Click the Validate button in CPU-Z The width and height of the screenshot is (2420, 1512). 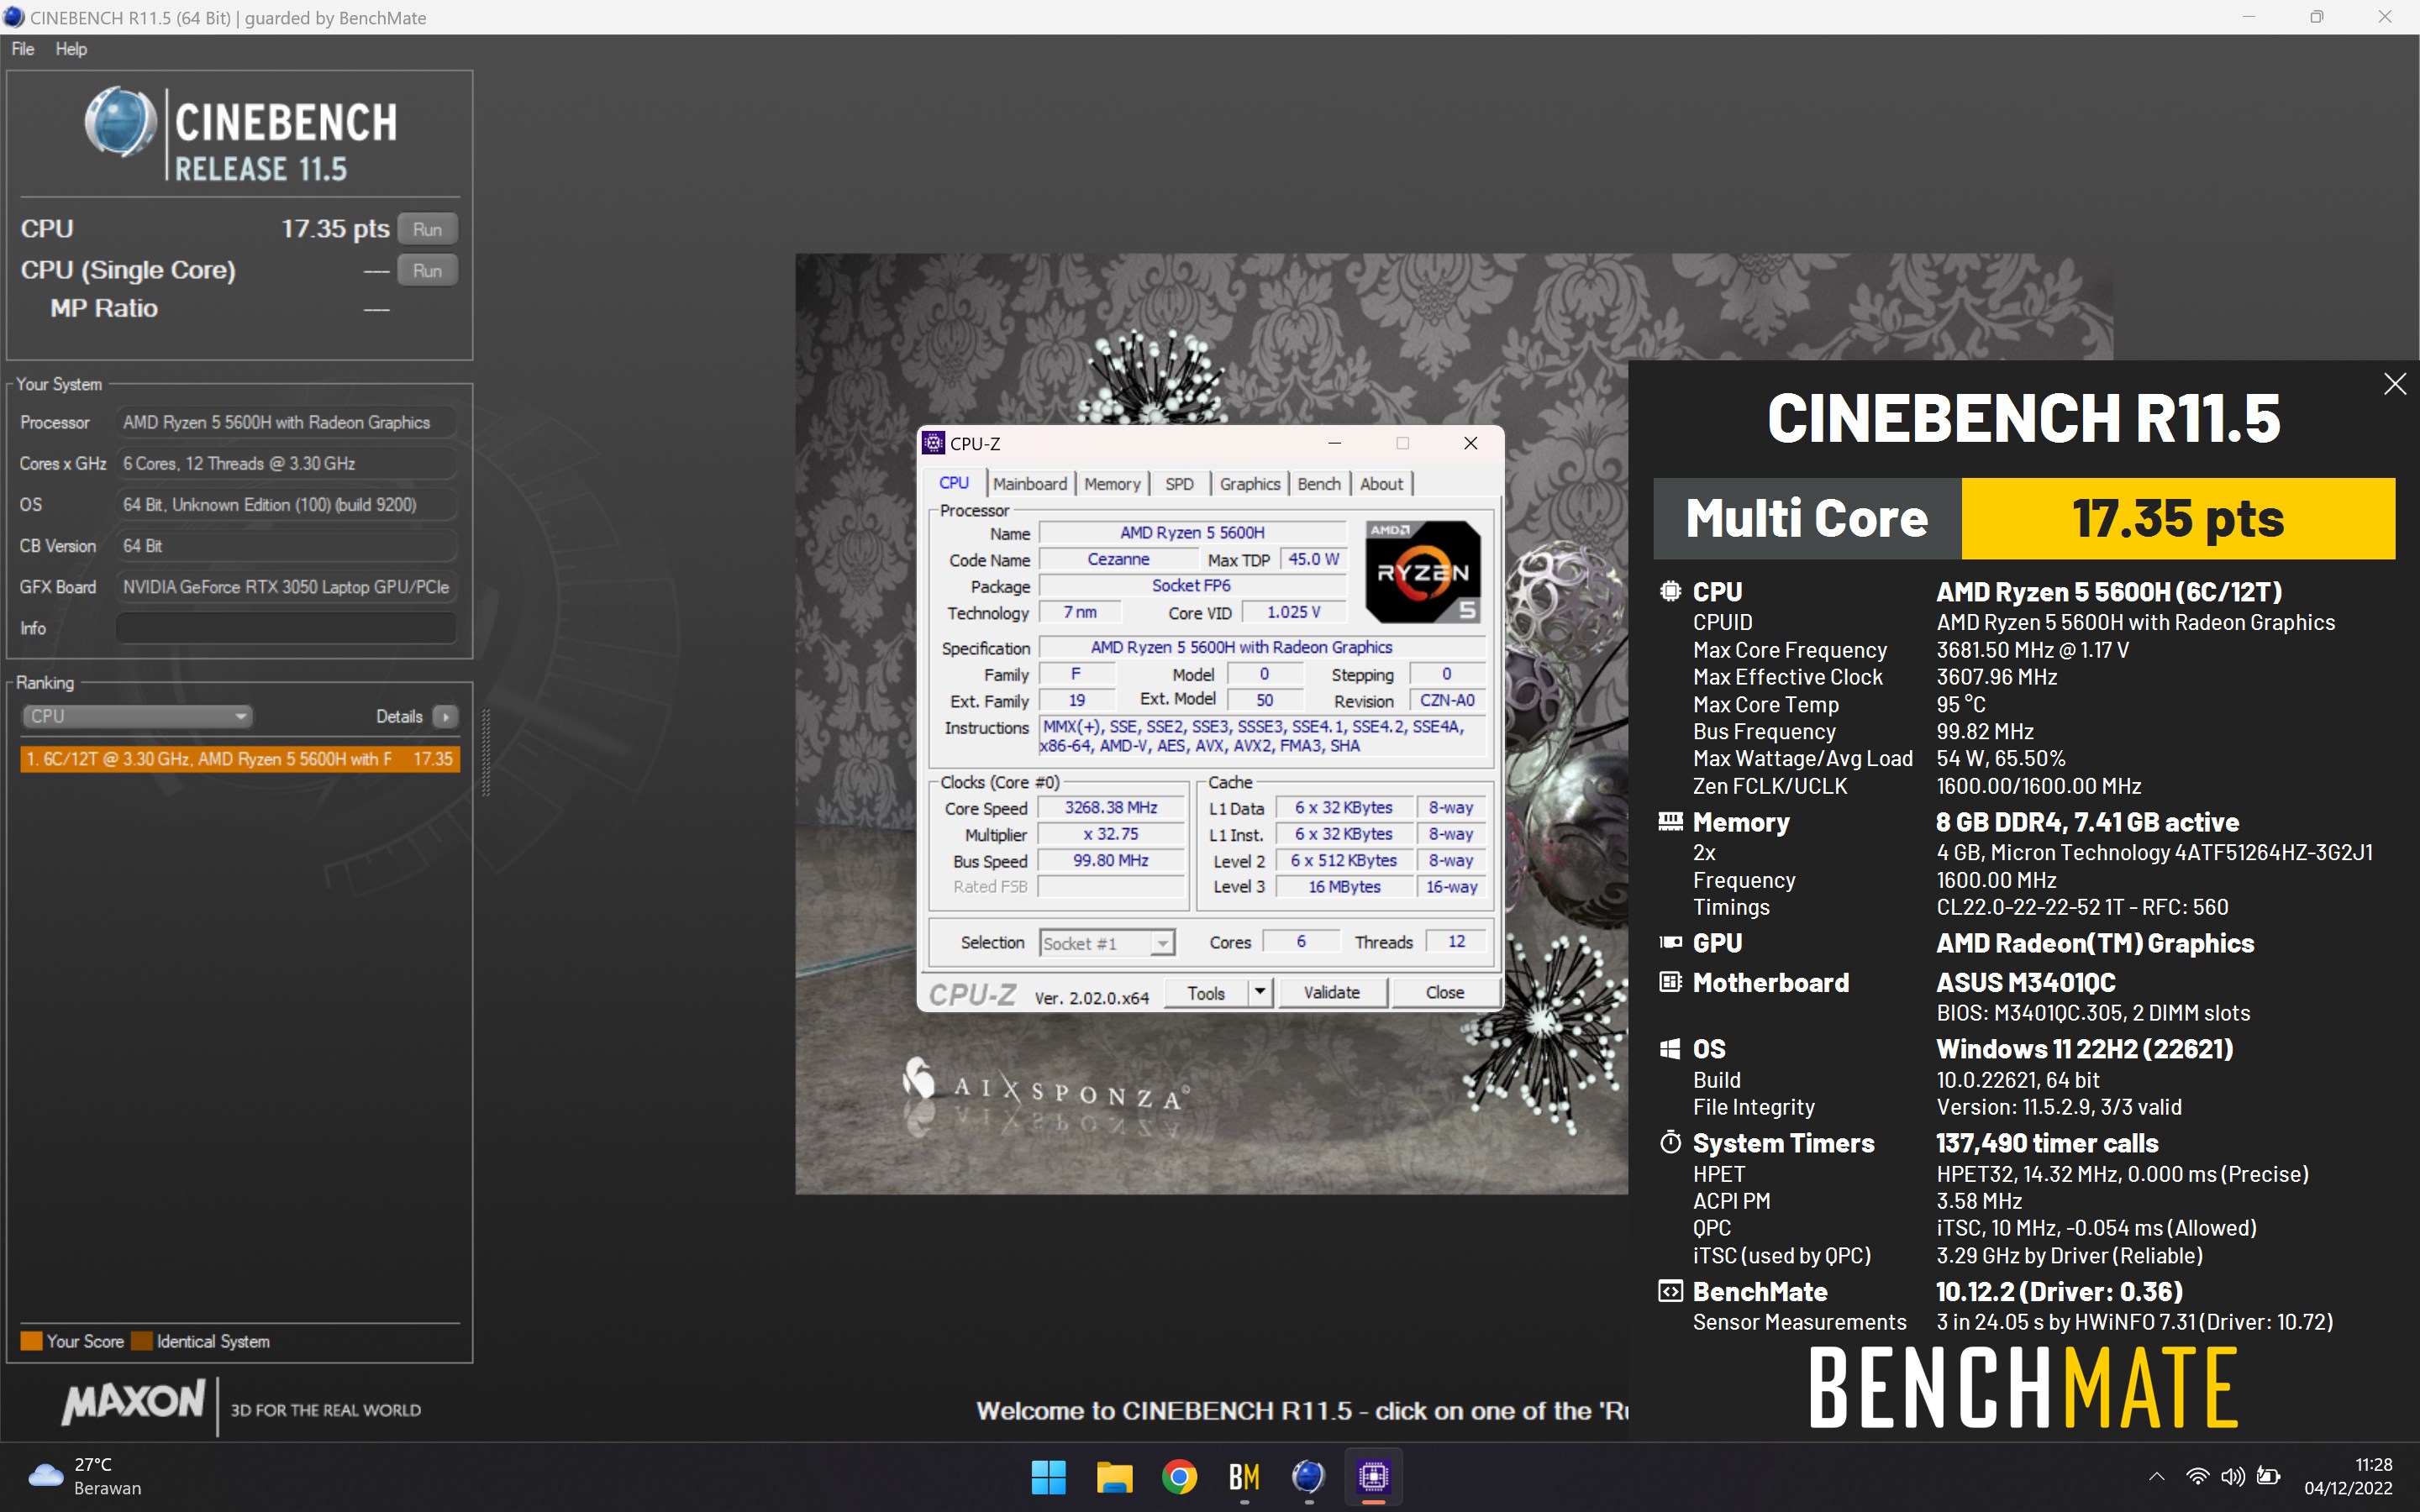1331,993
